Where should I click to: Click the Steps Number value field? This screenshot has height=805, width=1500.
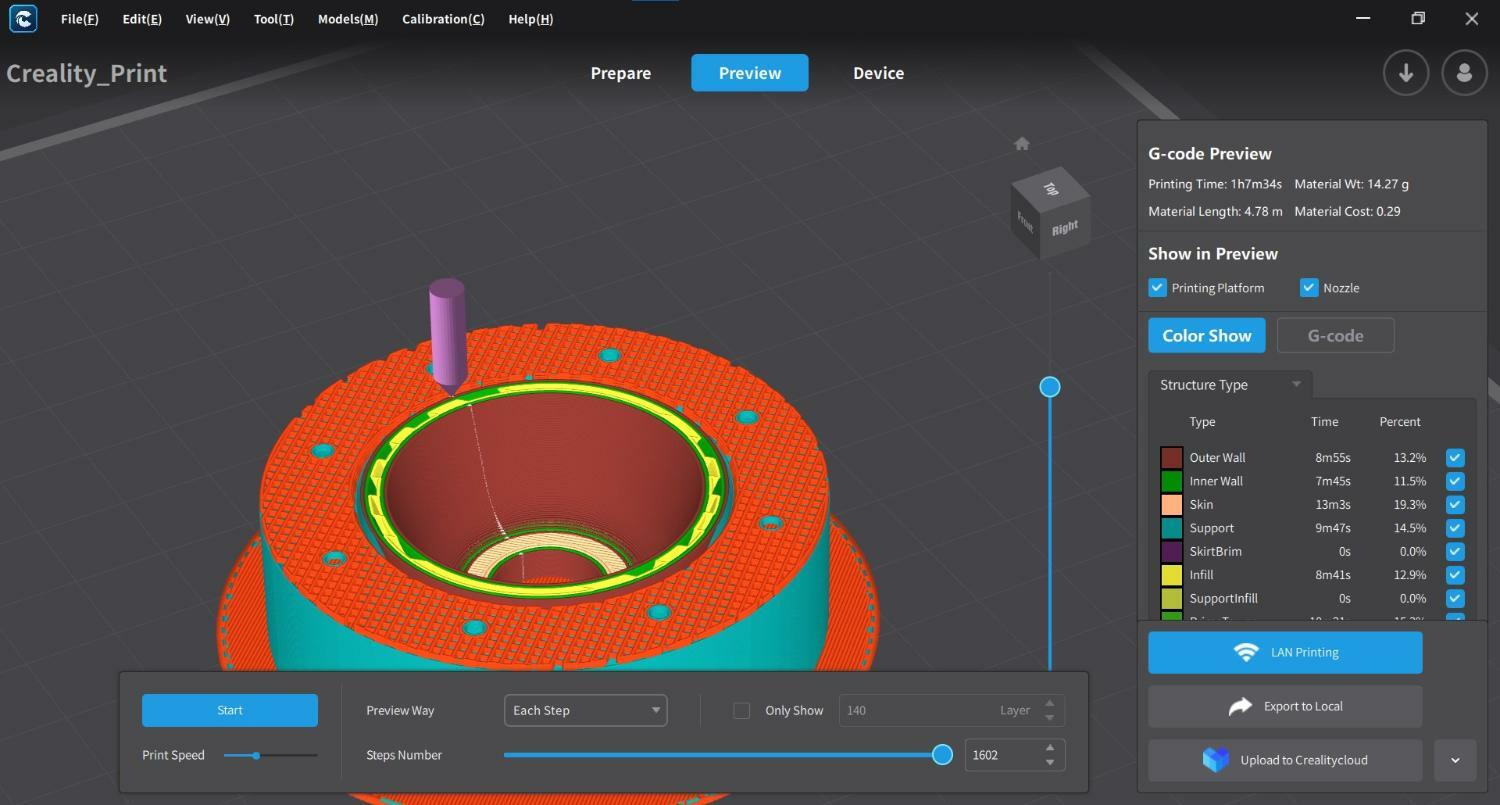(x=1002, y=756)
